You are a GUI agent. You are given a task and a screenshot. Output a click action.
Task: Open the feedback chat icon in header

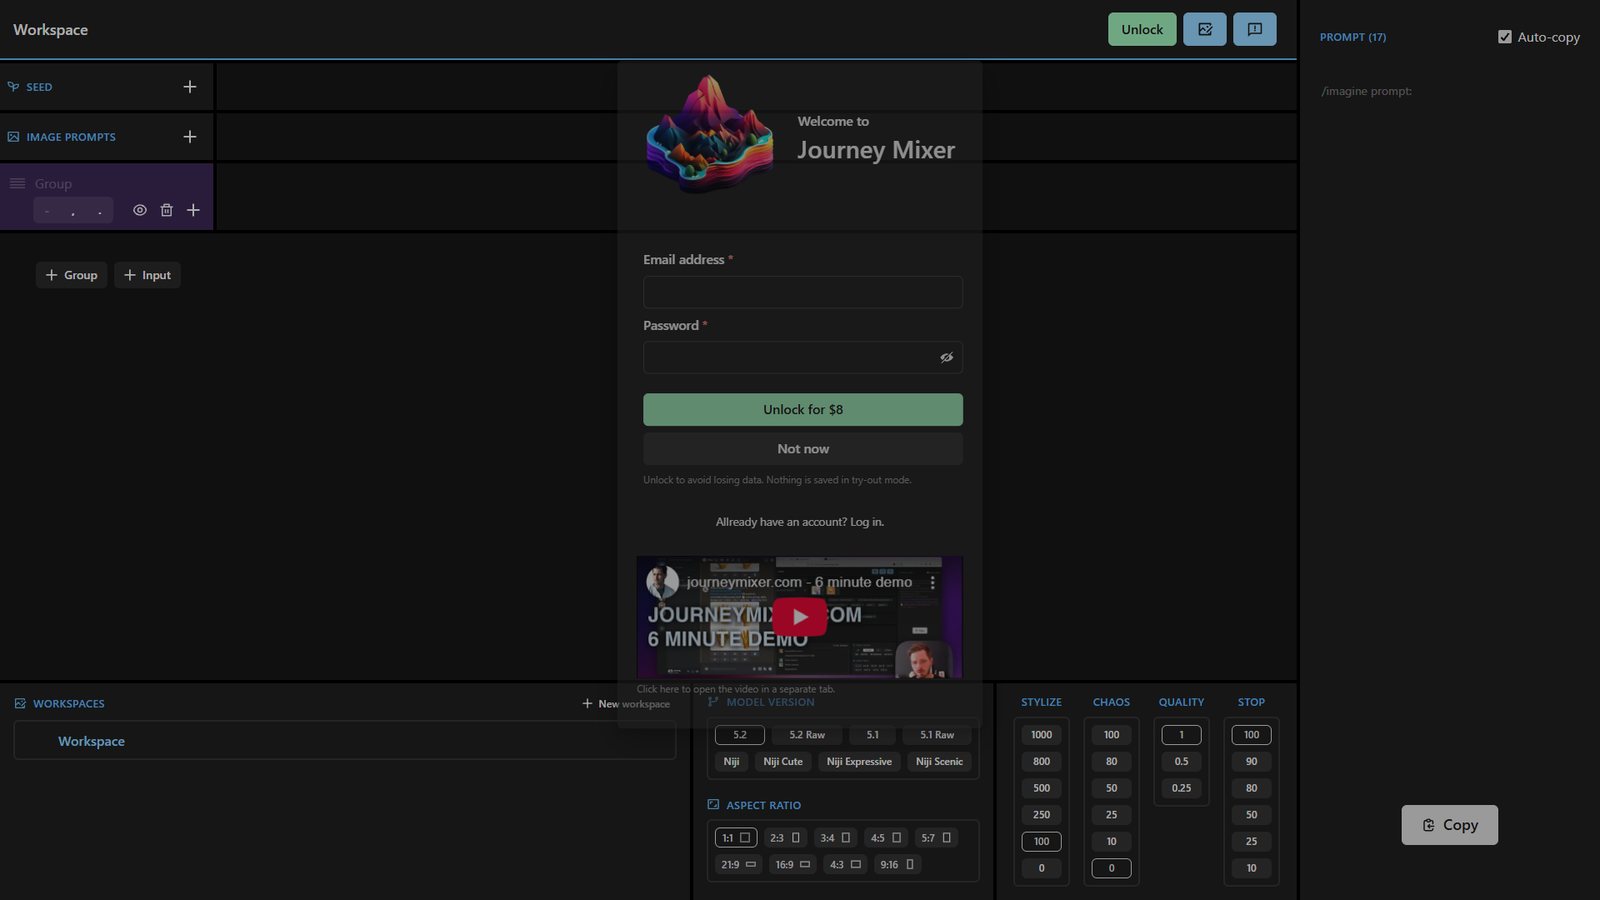[1254, 29]
